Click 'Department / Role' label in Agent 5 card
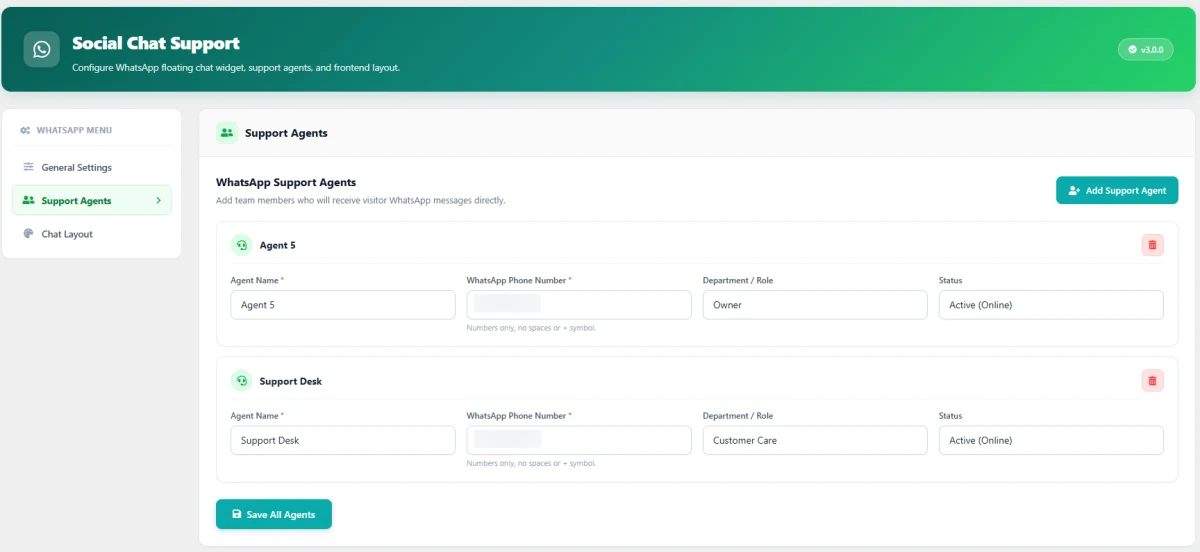The image size is (1200, 552). [738, 280]
